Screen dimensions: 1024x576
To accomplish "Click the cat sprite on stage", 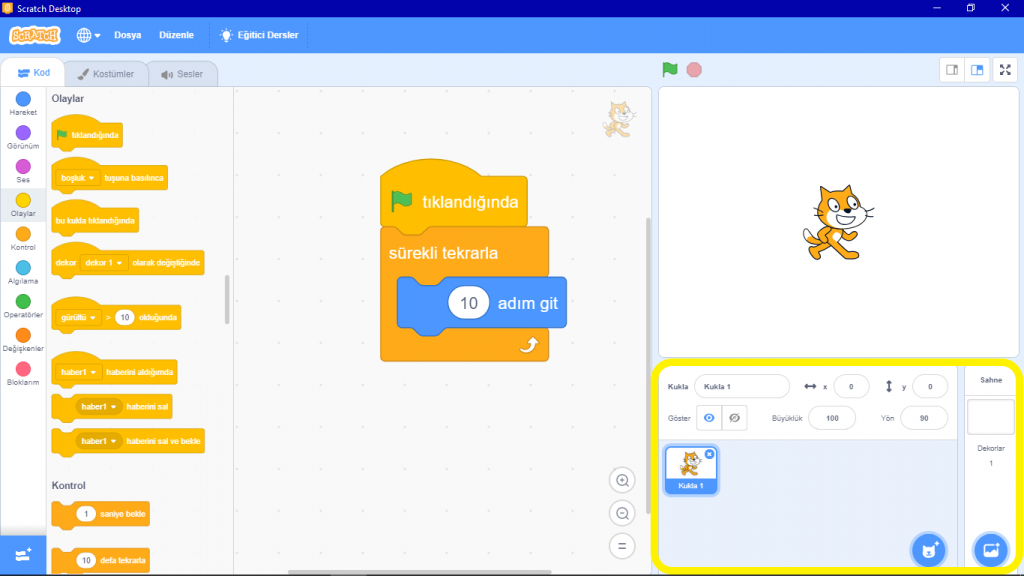I will [x=838, y=223].
